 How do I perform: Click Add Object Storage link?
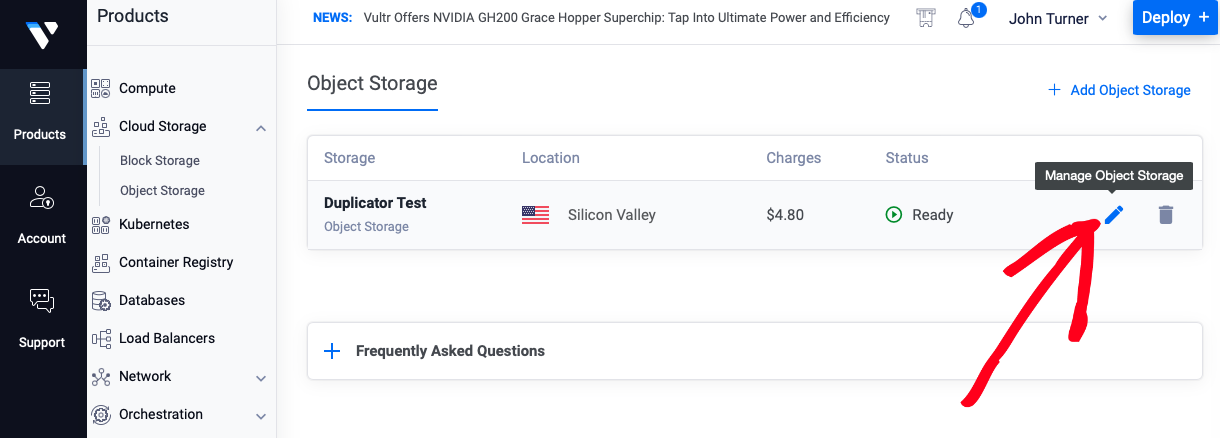(1119, 90)
